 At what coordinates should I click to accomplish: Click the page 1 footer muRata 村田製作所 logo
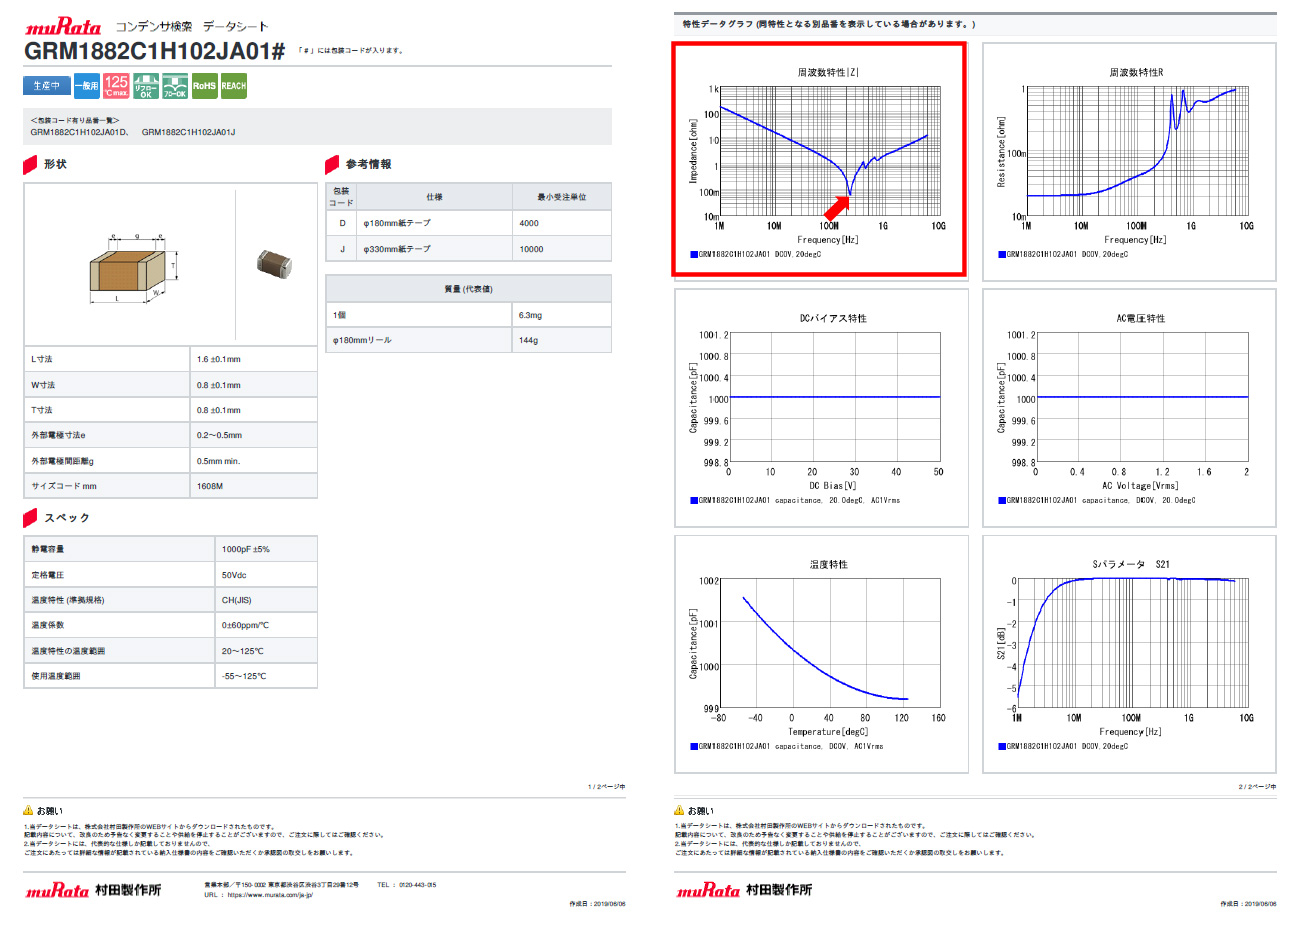93,890
